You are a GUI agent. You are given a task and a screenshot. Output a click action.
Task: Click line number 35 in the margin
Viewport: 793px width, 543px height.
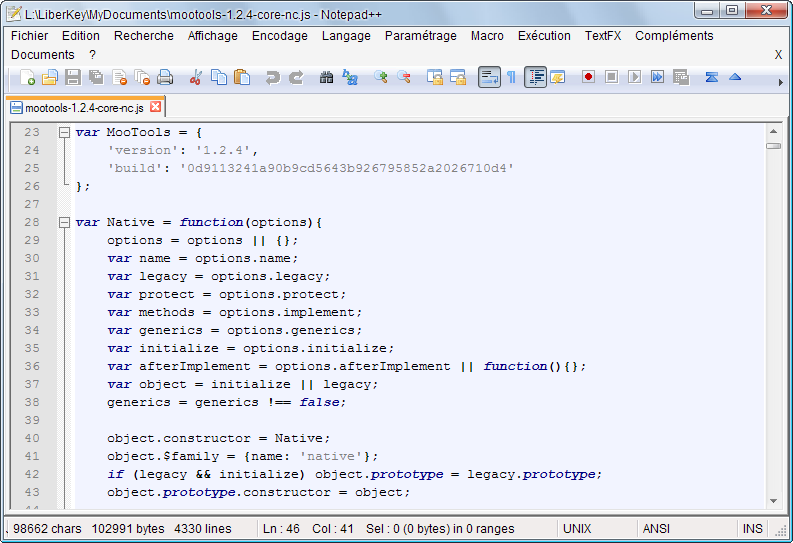coord(32,348)
